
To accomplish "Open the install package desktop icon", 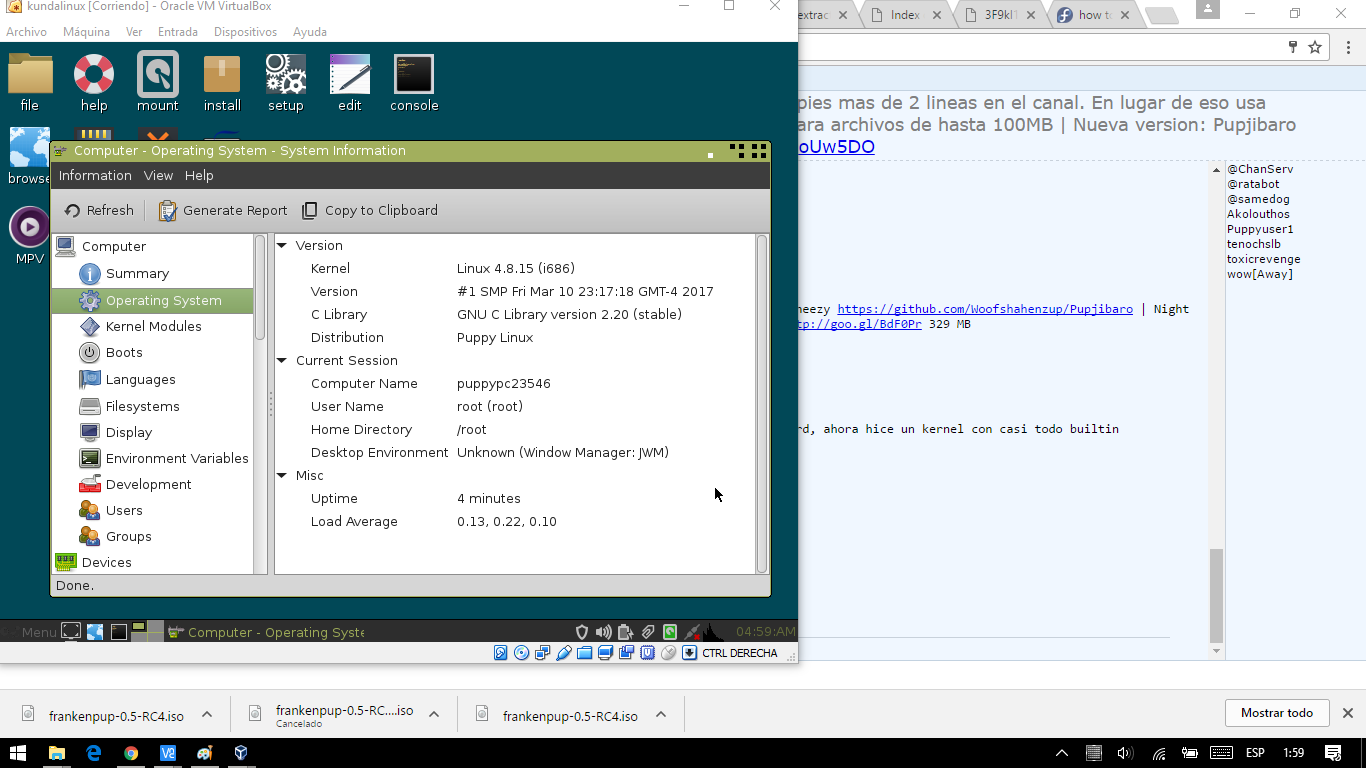I will 222,82.
